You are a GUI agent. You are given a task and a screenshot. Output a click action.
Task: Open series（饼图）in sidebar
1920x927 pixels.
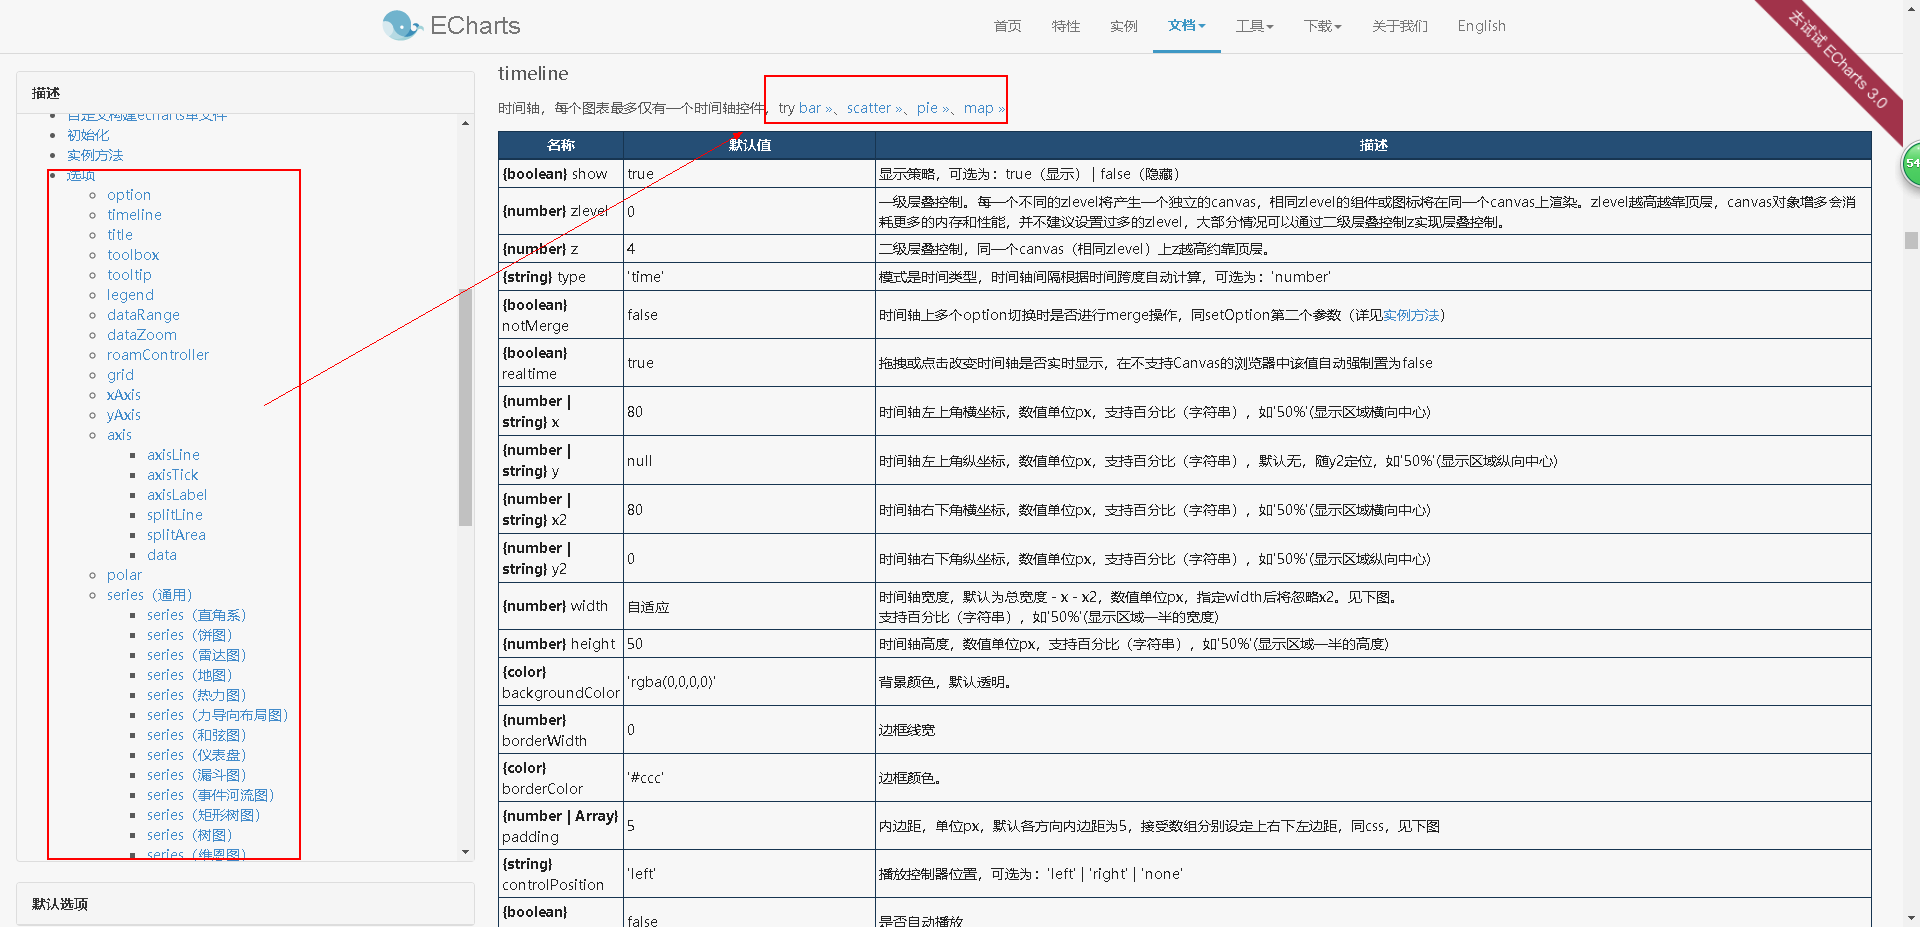tap(189, 635)
